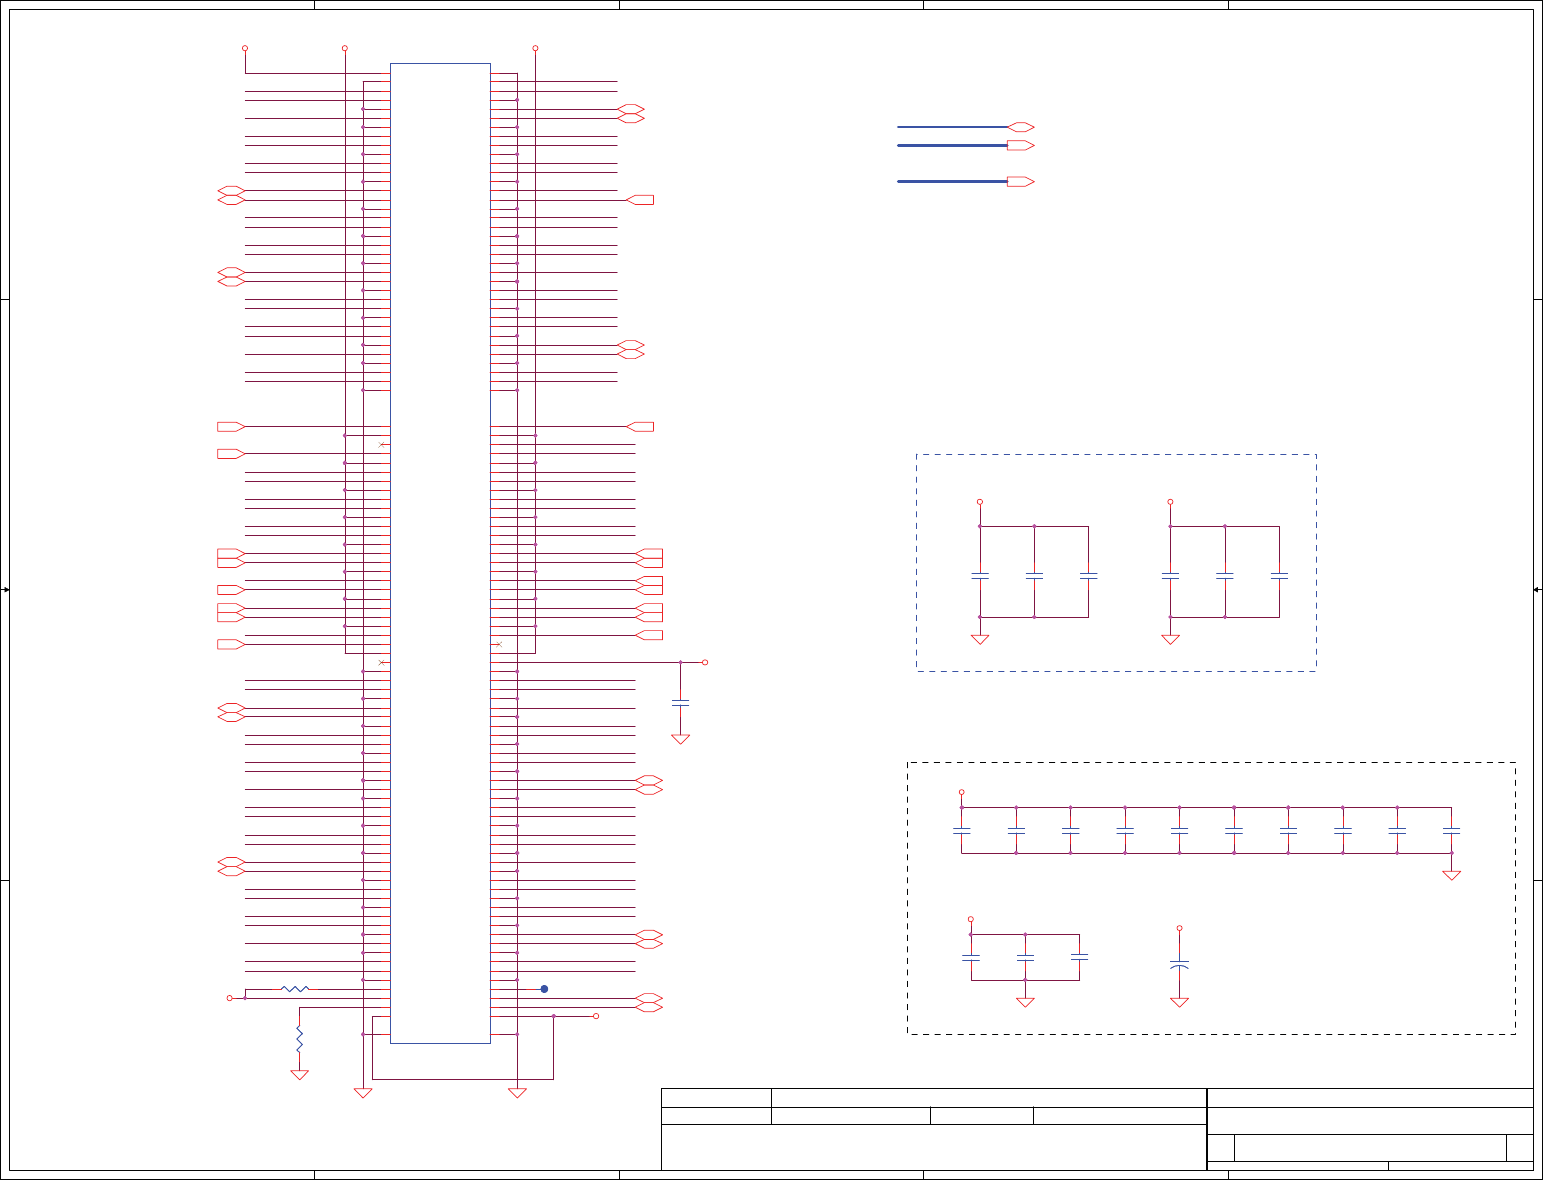1543x1180 pixels.
Task: Select the rightmost capacitor in the ten-capacitor row
Action: 1451,830
